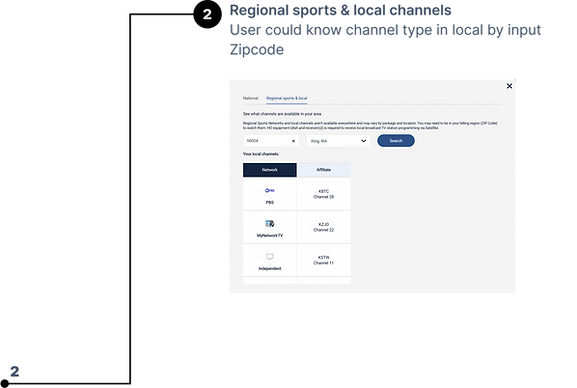Viewport: 577px width, 388px height.
Task: Click the Independent network label
Action: click(x=270, y=269)
